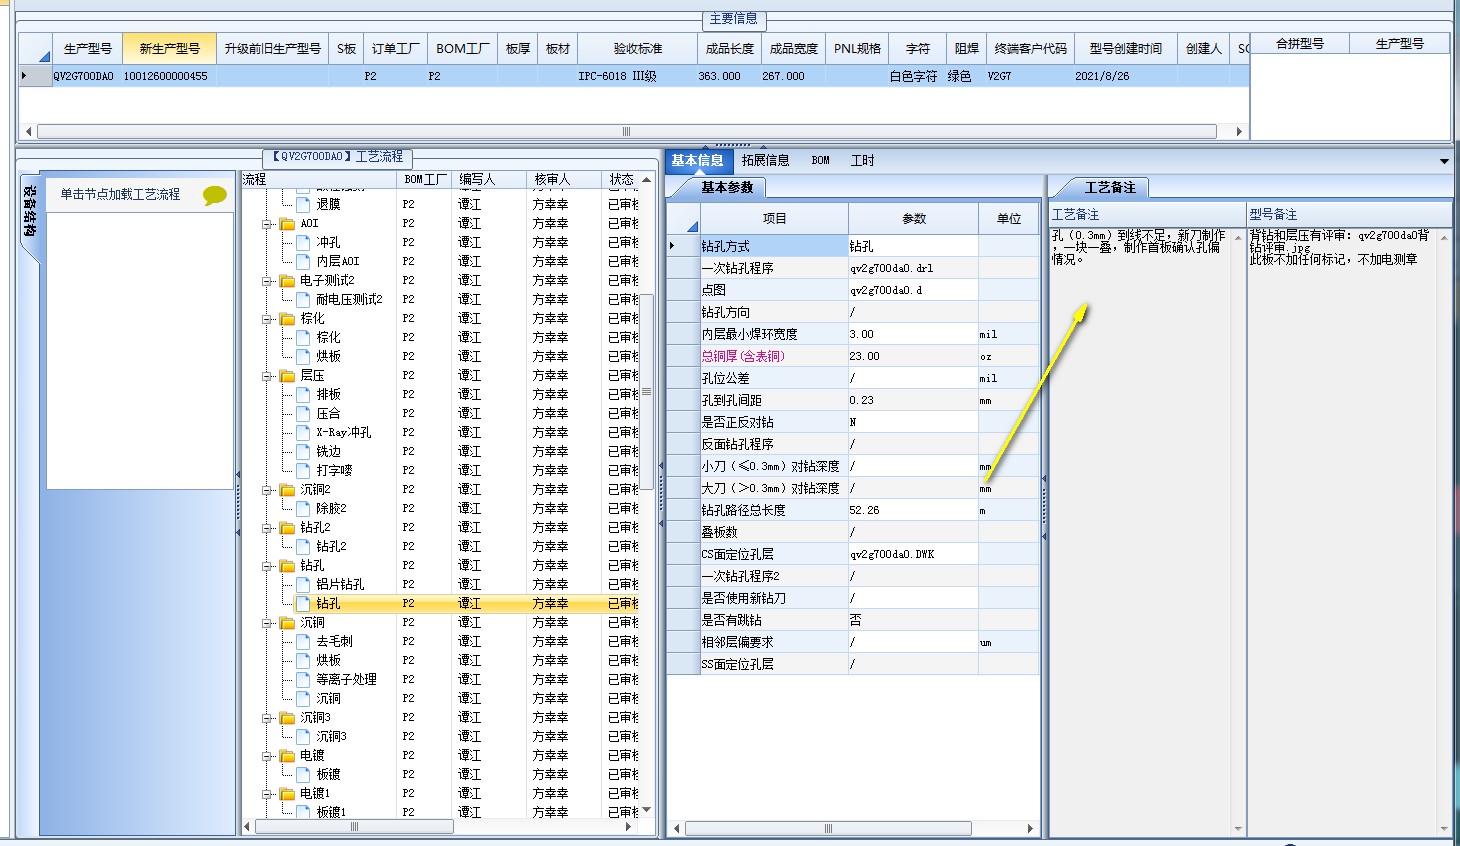
Task: Sort by the 新生产型号 column header
Action: coord(169,48)
